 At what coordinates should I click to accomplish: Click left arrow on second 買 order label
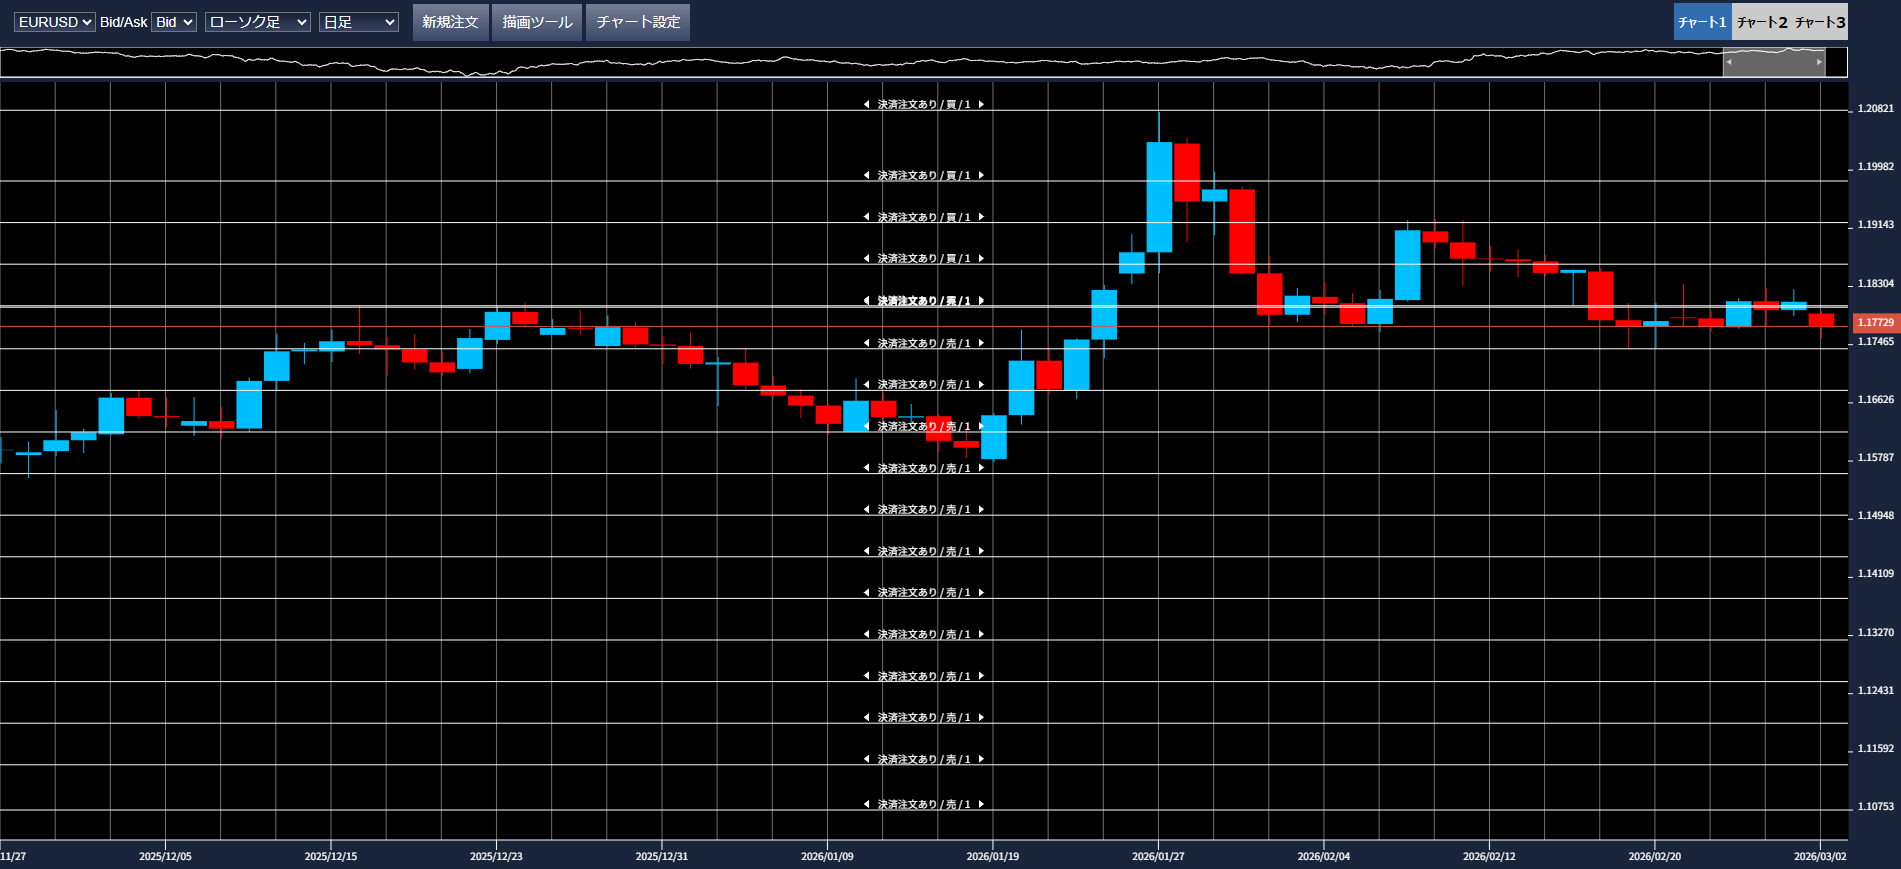tap(866, 175)
